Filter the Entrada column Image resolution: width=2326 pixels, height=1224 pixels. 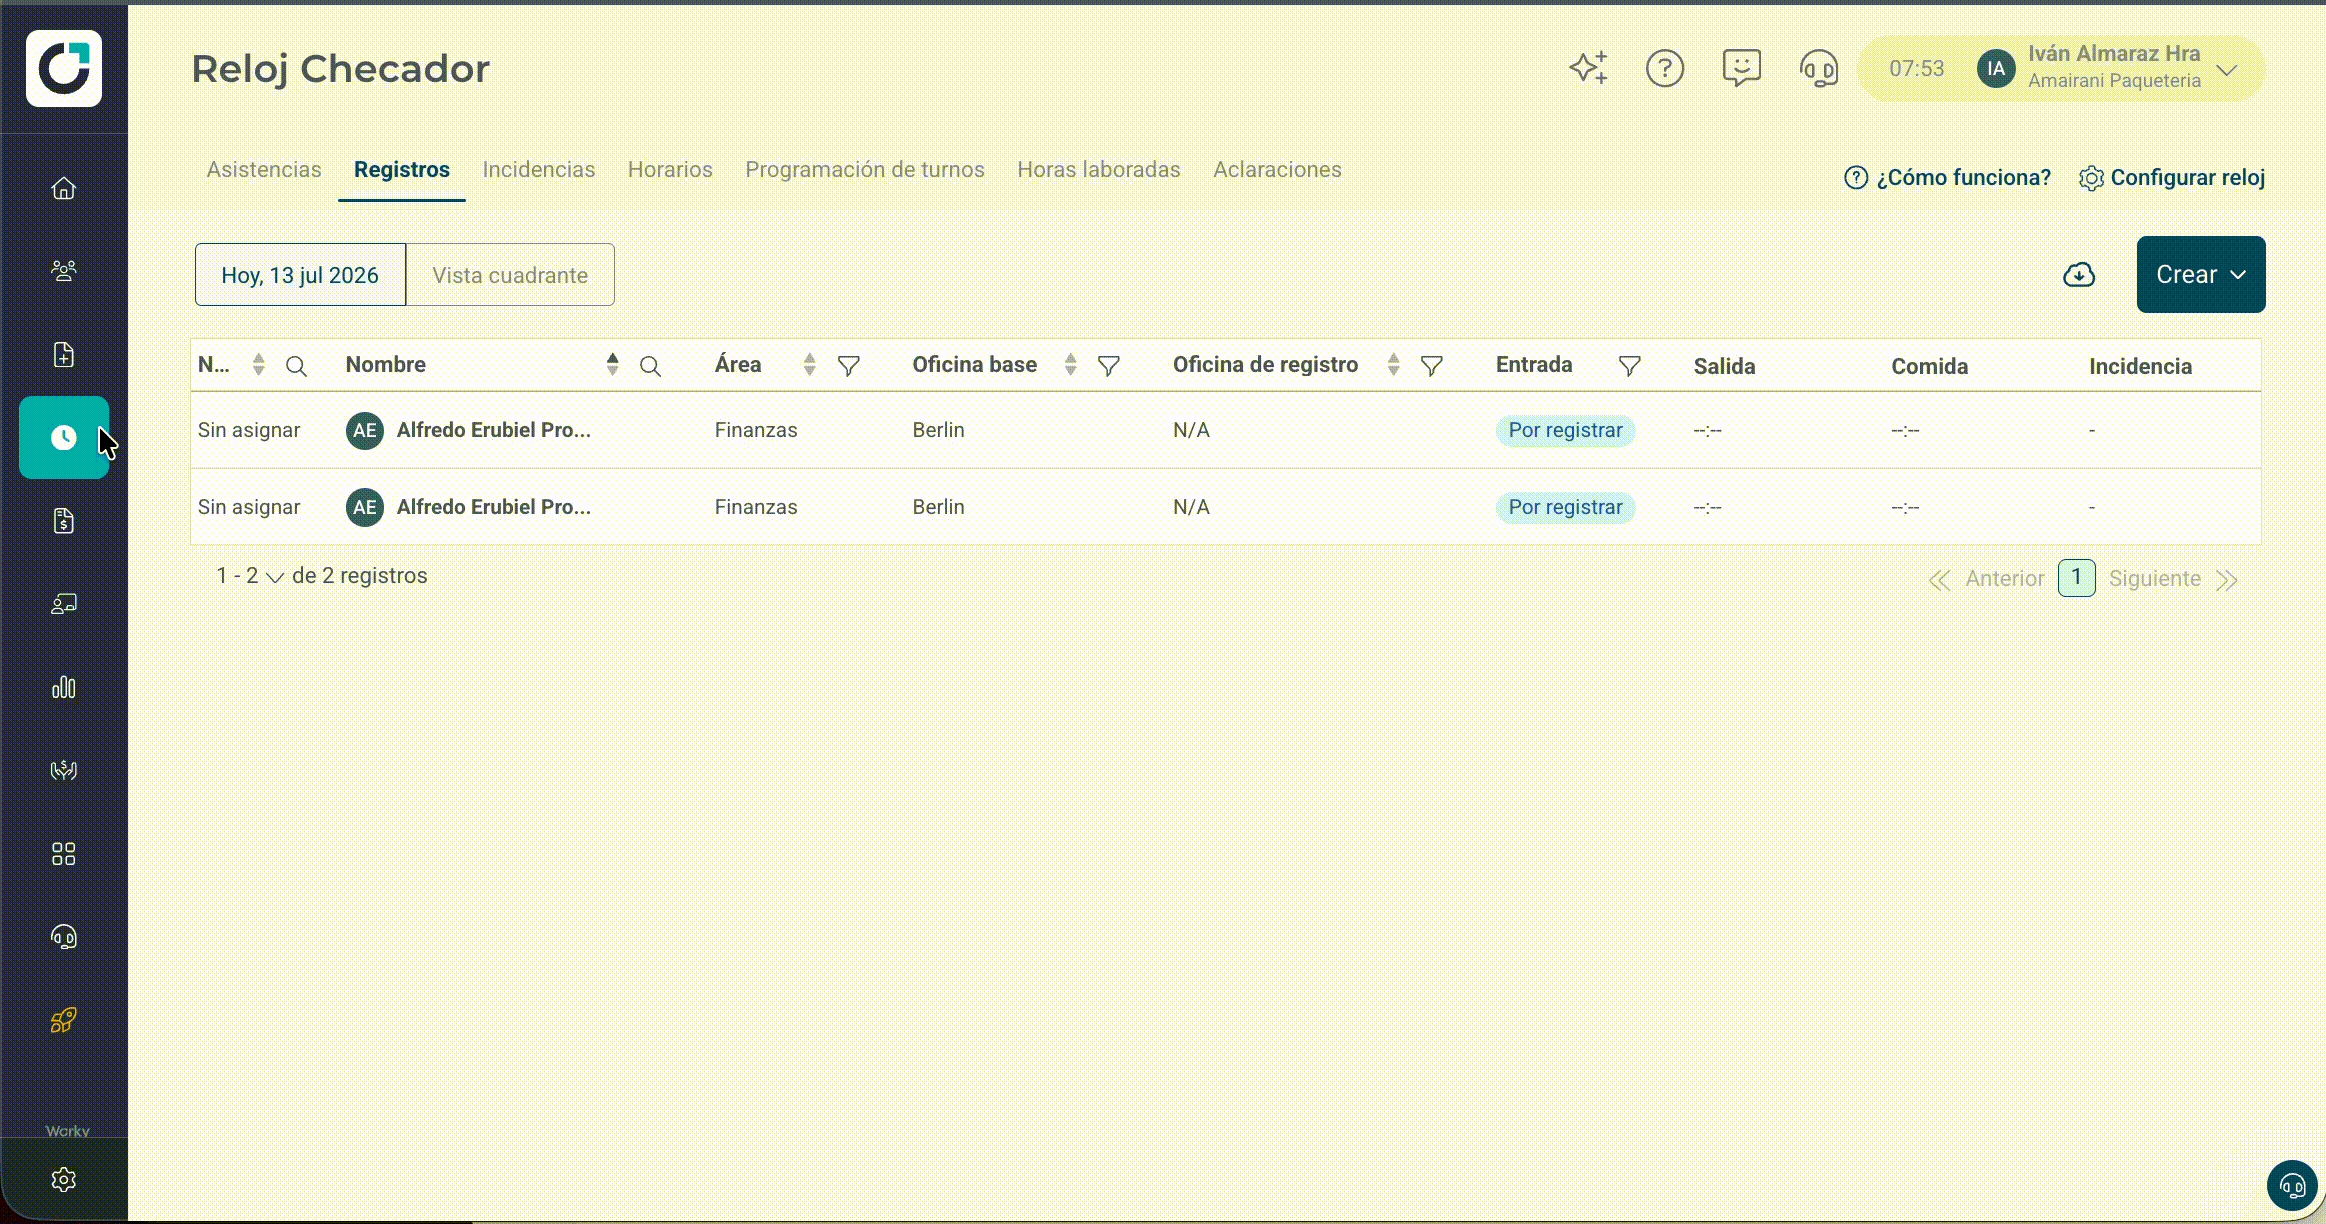click(x=1629, y=366)
